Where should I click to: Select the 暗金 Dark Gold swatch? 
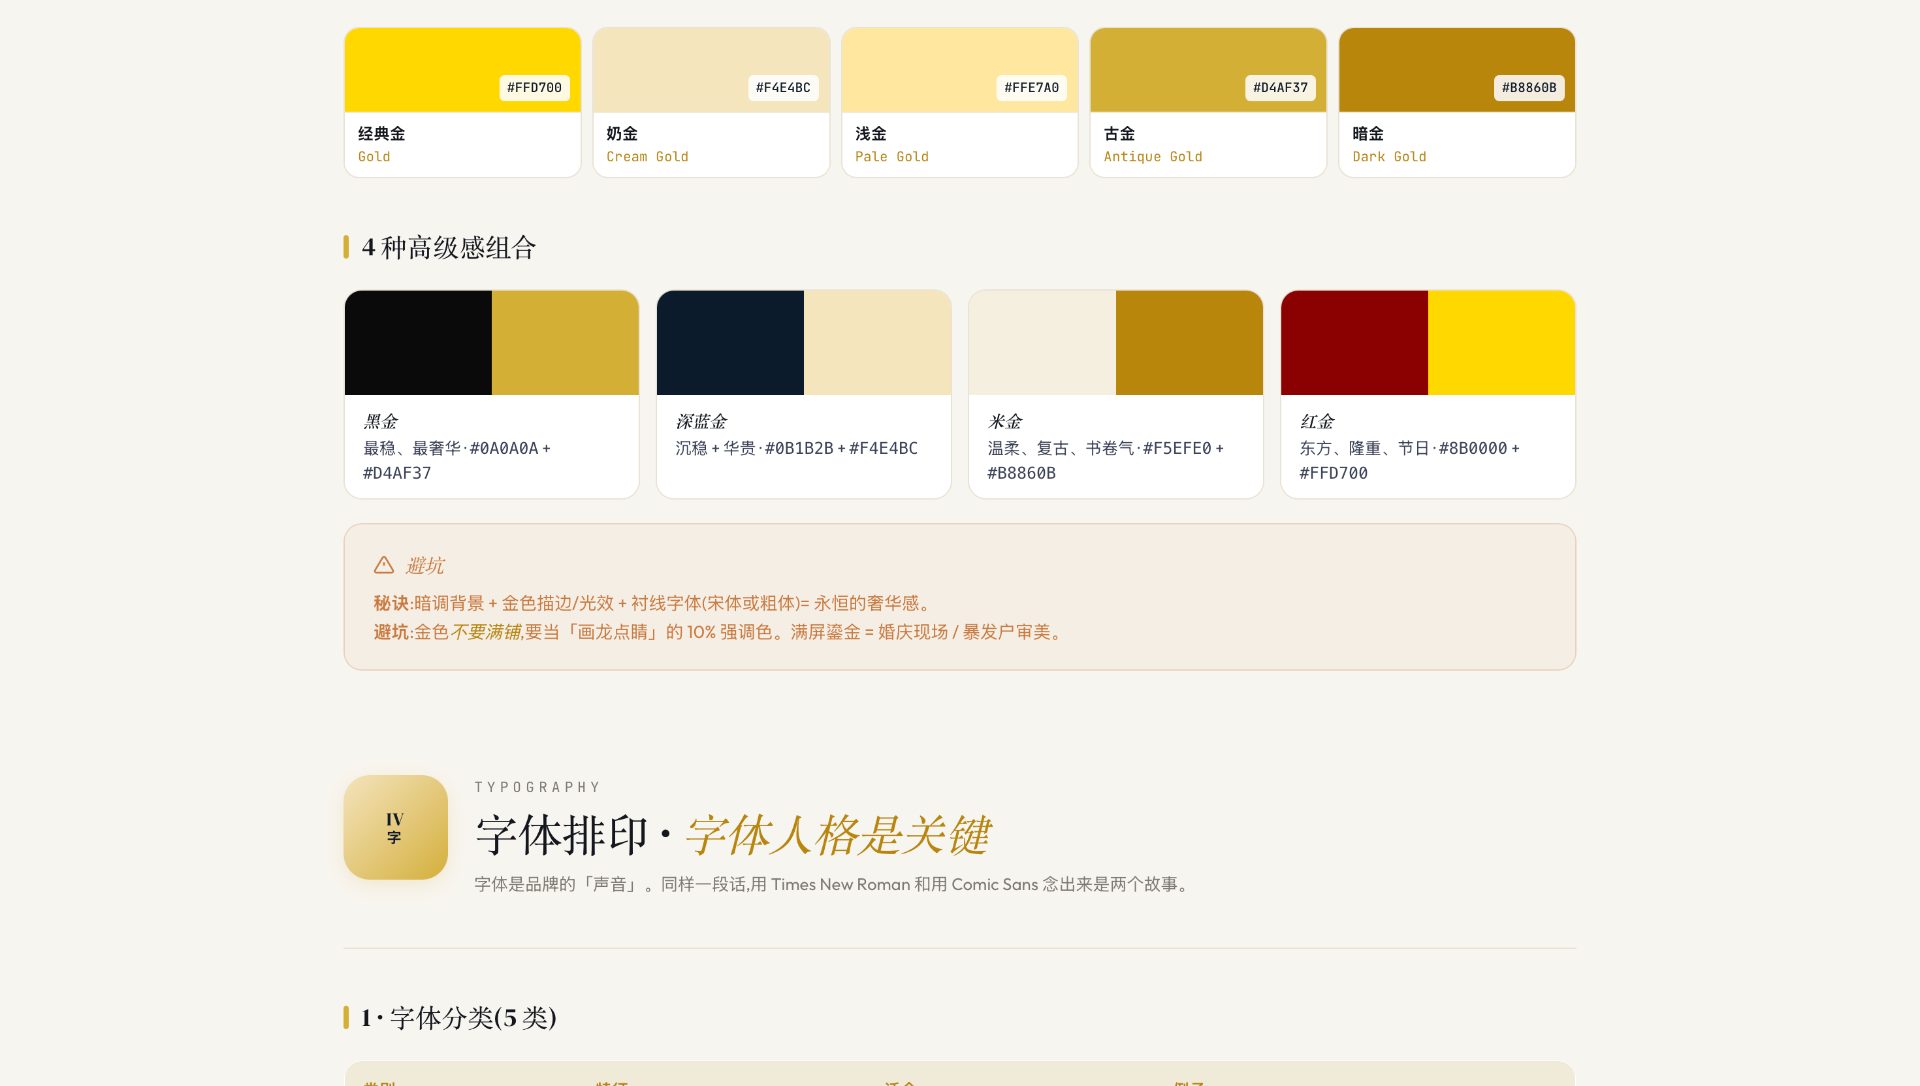1457,103
